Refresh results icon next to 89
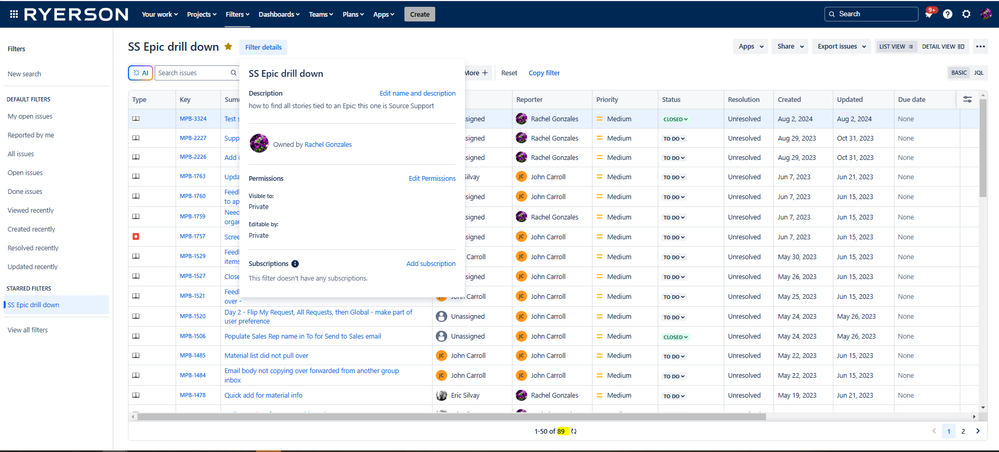999x452 pixels. [574, 432]
